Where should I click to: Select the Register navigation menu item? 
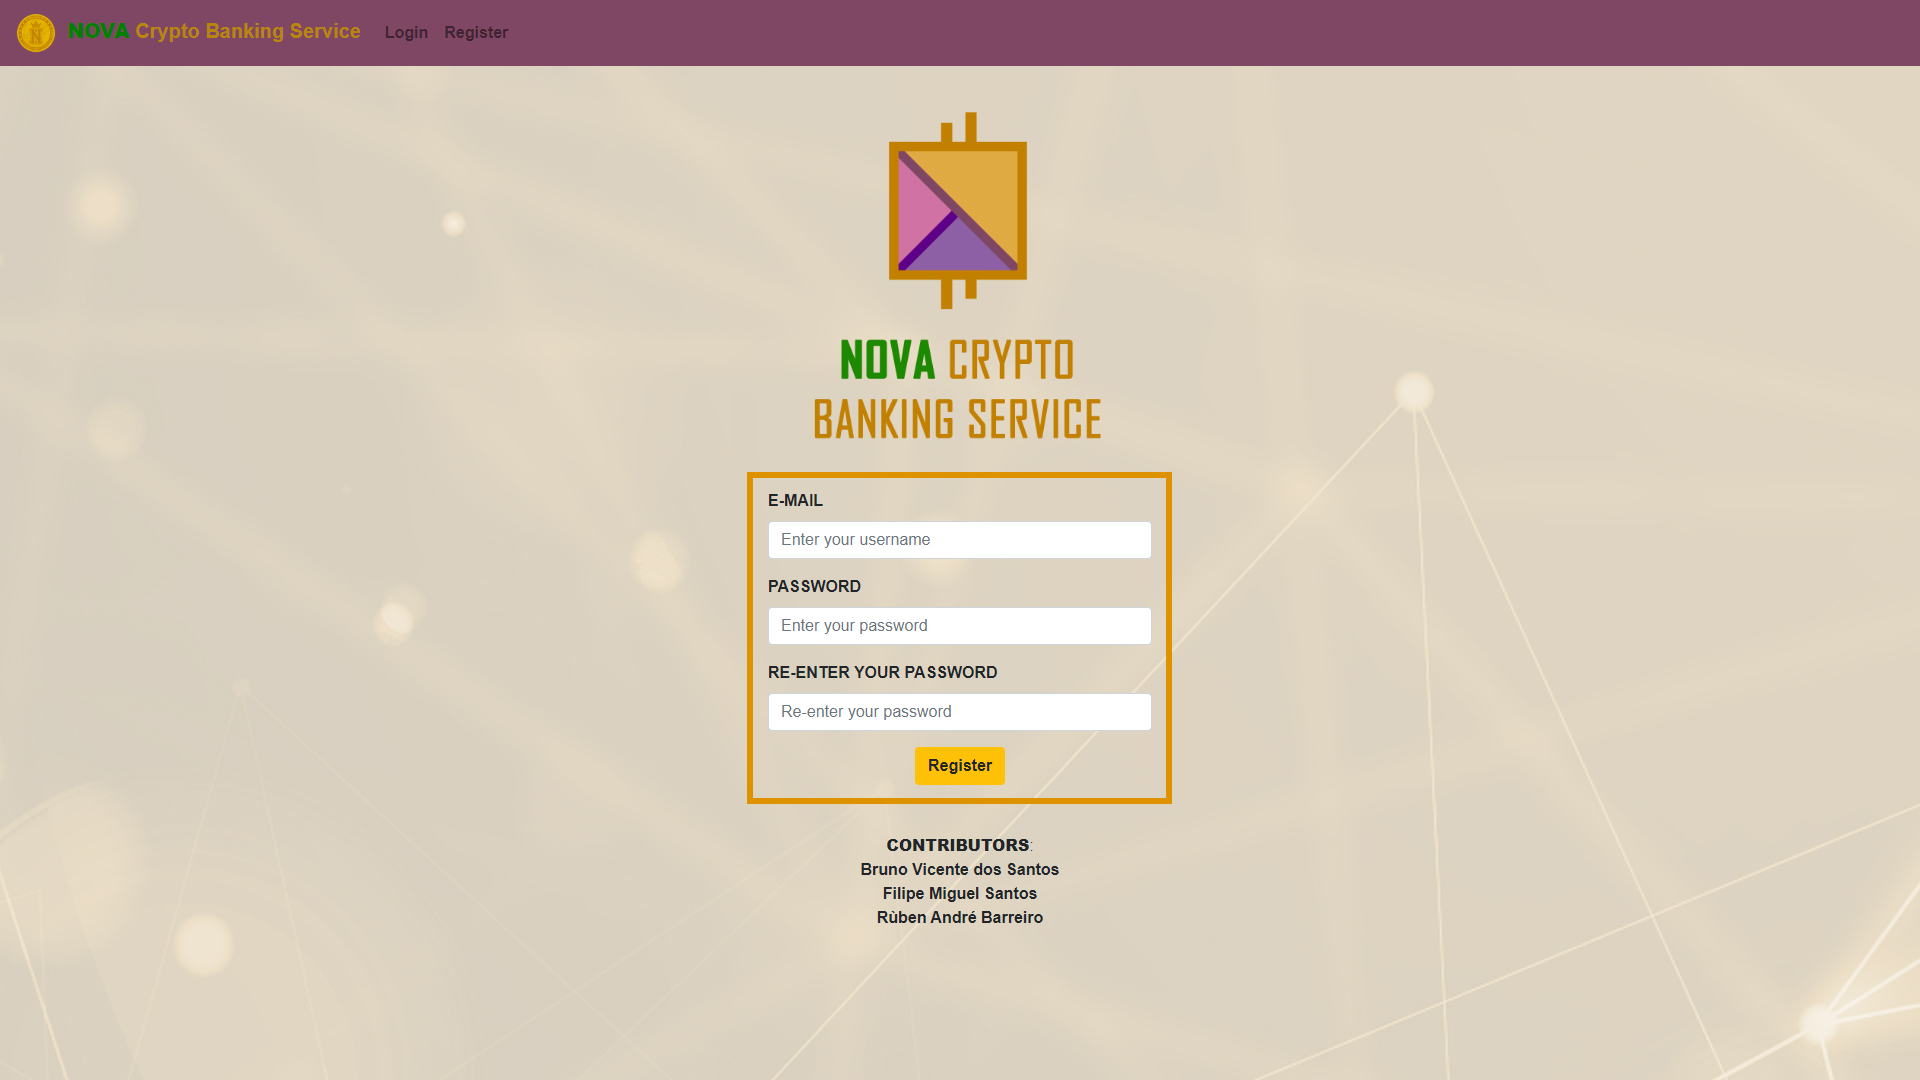[x=476, y=32]
